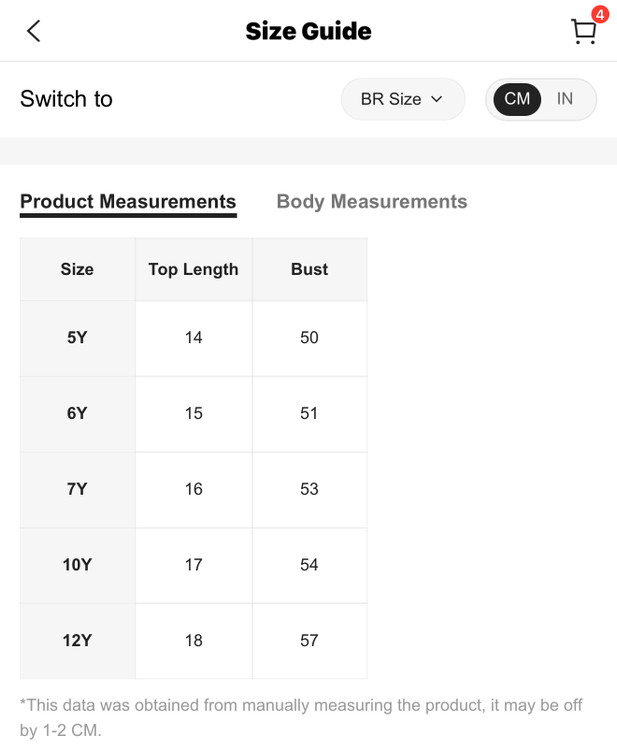Select the 12Y size row

77,640
